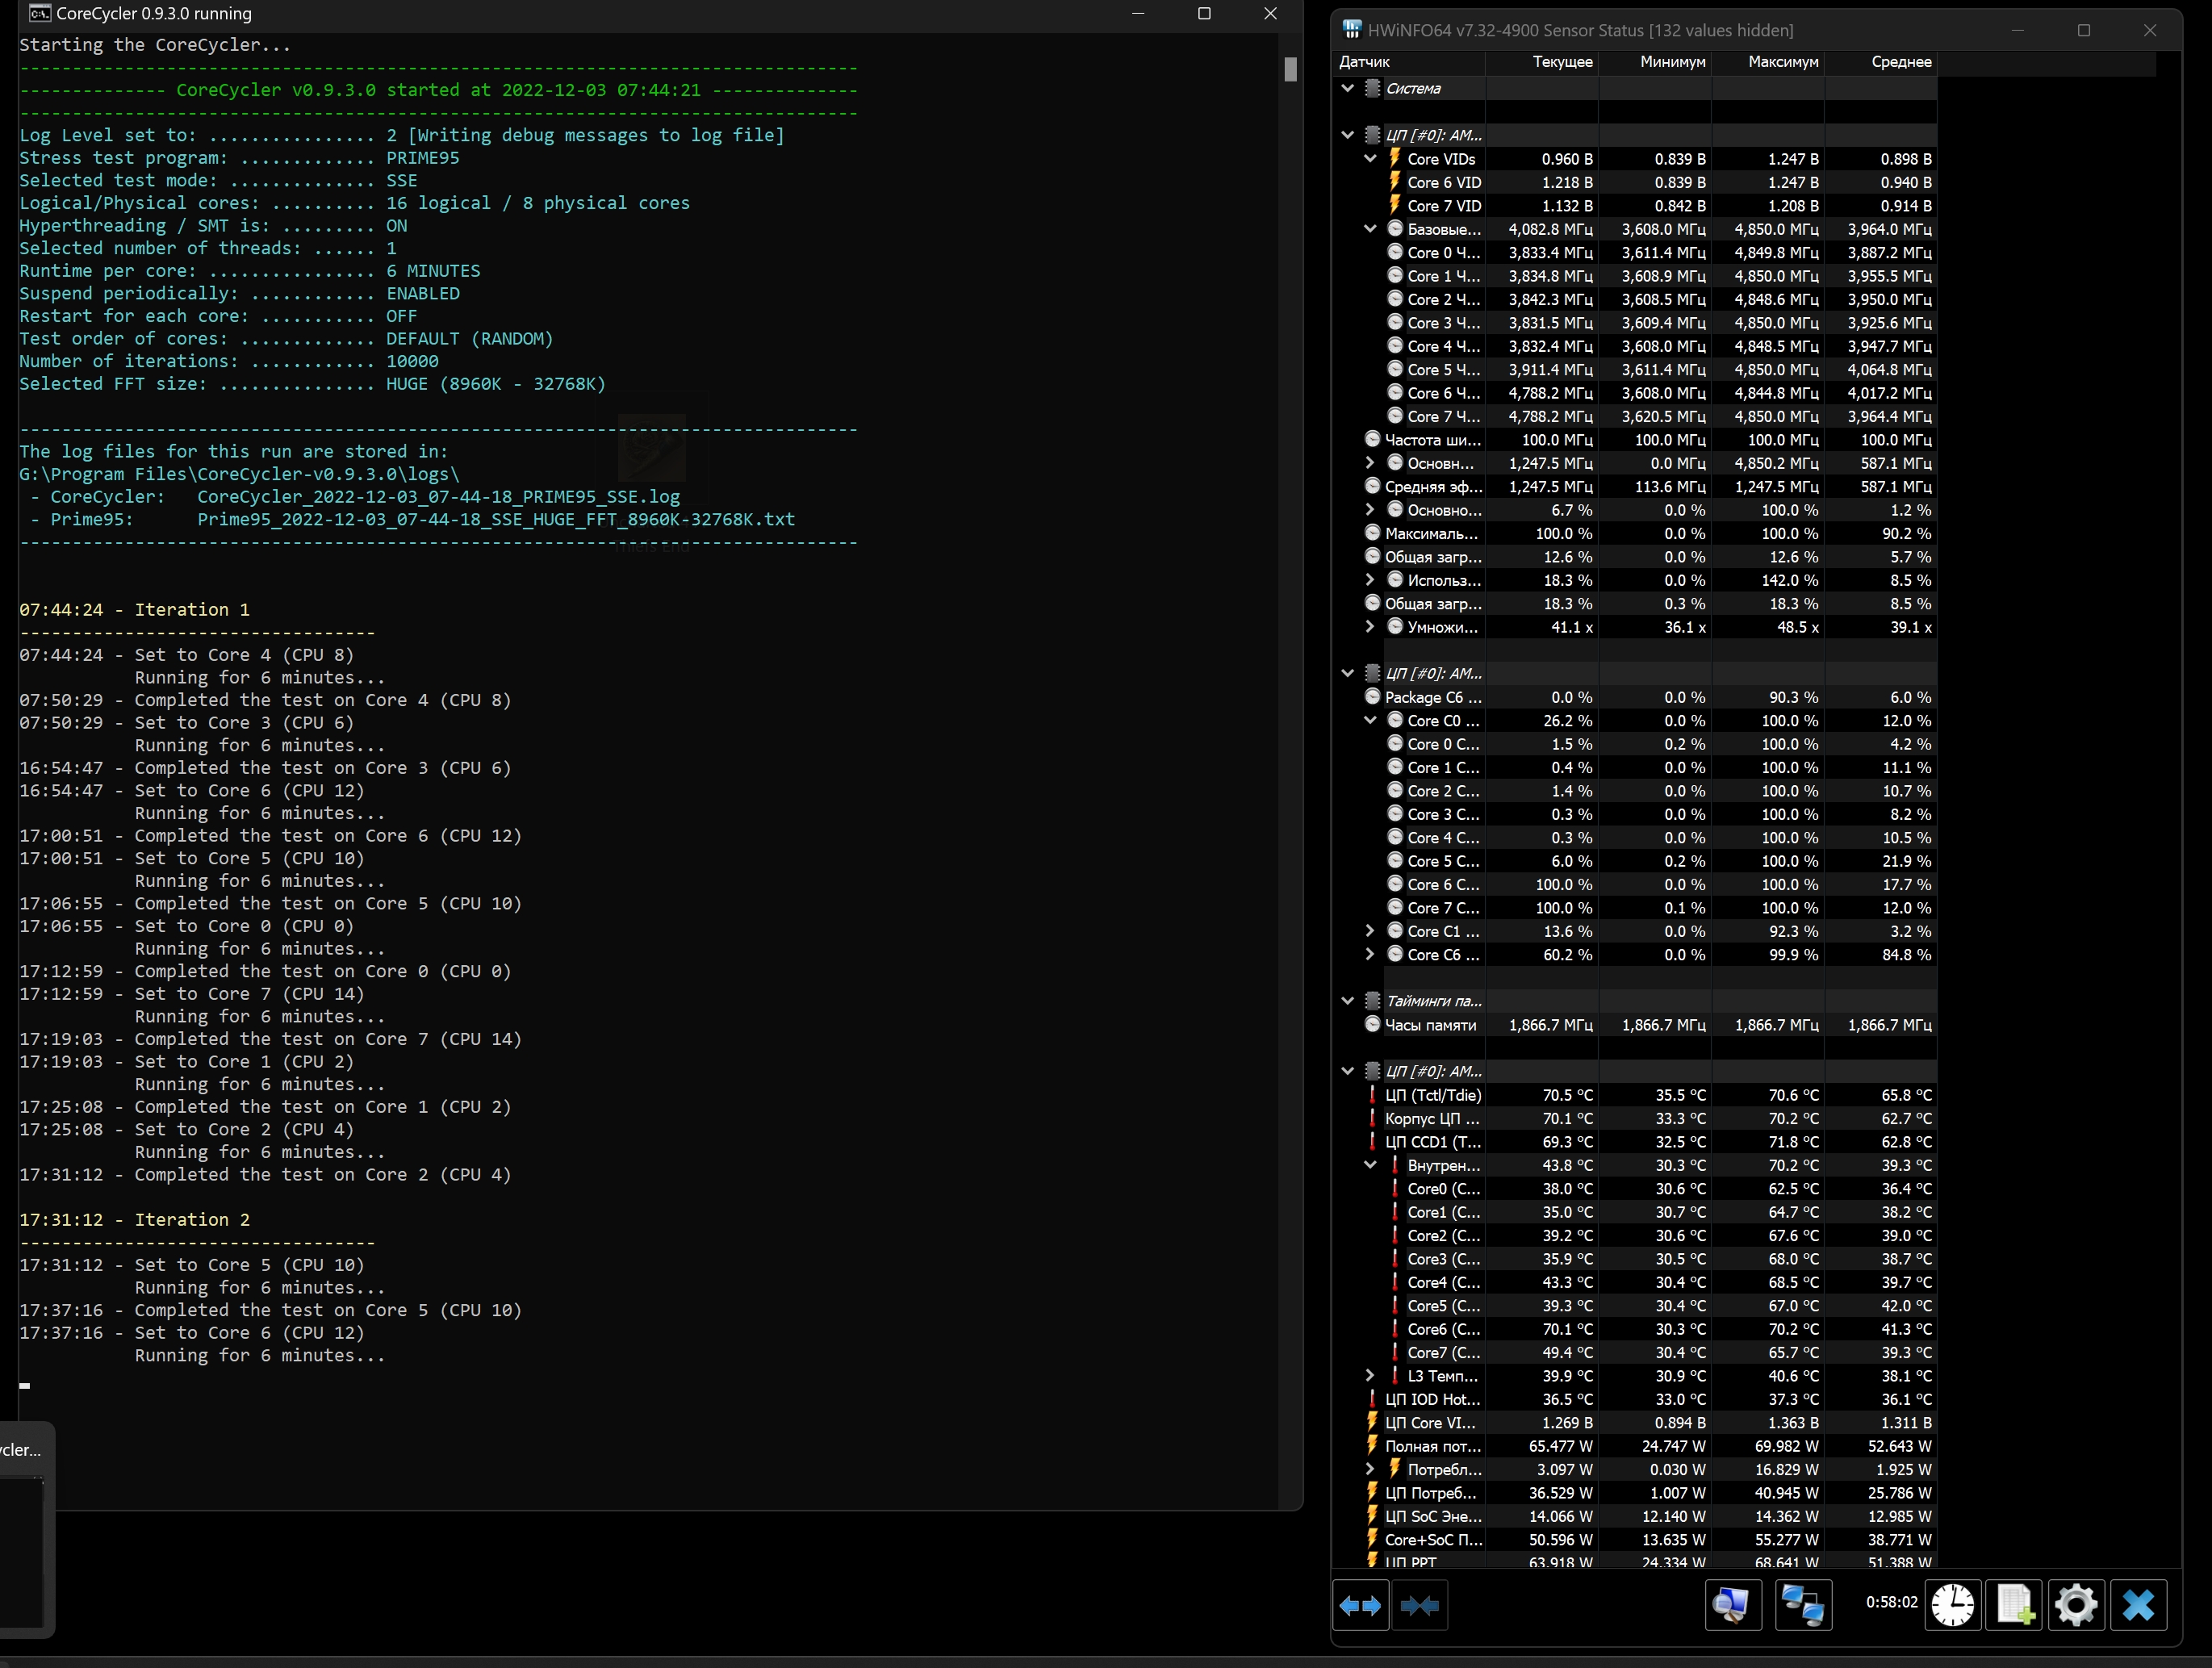Expand the Core C1 residency row
This screenshot has width=2212, height=1668.
tap(1370, 931)
